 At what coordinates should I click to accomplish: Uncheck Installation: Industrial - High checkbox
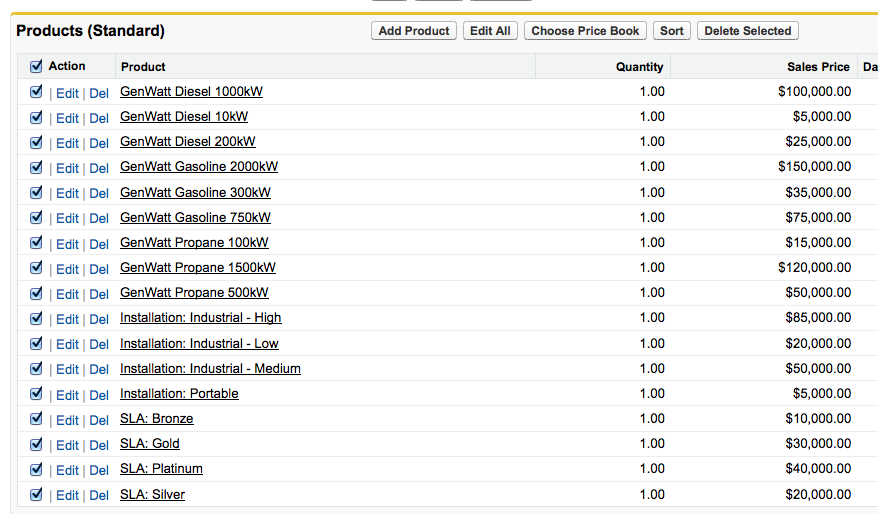[36, 318]
